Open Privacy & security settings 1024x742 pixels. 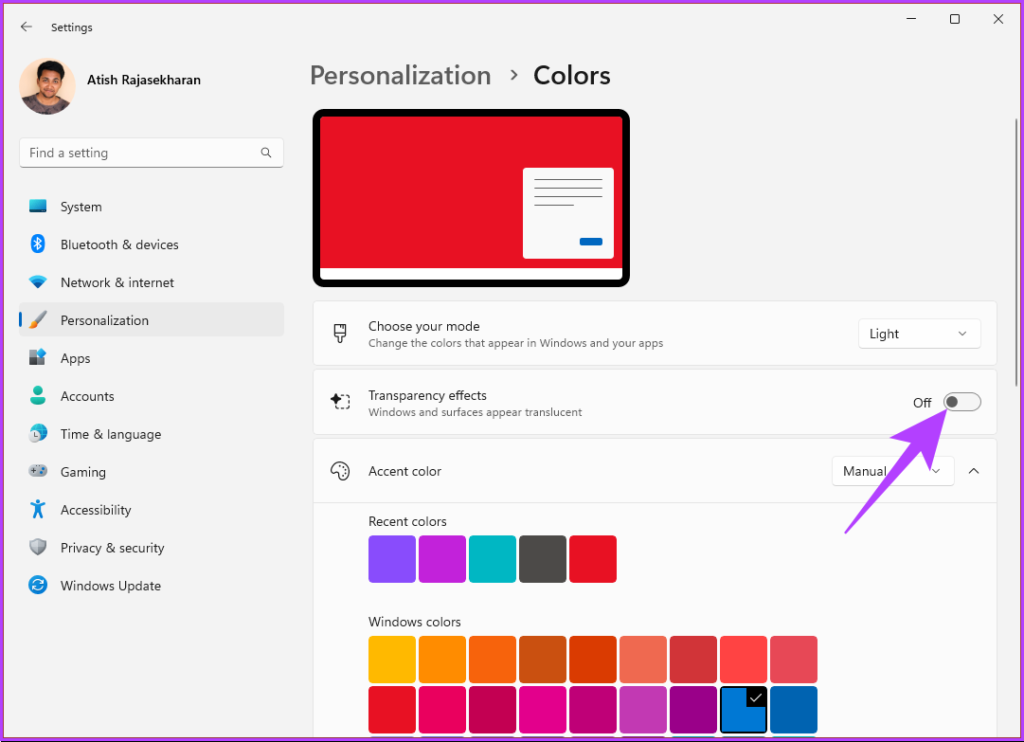[112, 548]
